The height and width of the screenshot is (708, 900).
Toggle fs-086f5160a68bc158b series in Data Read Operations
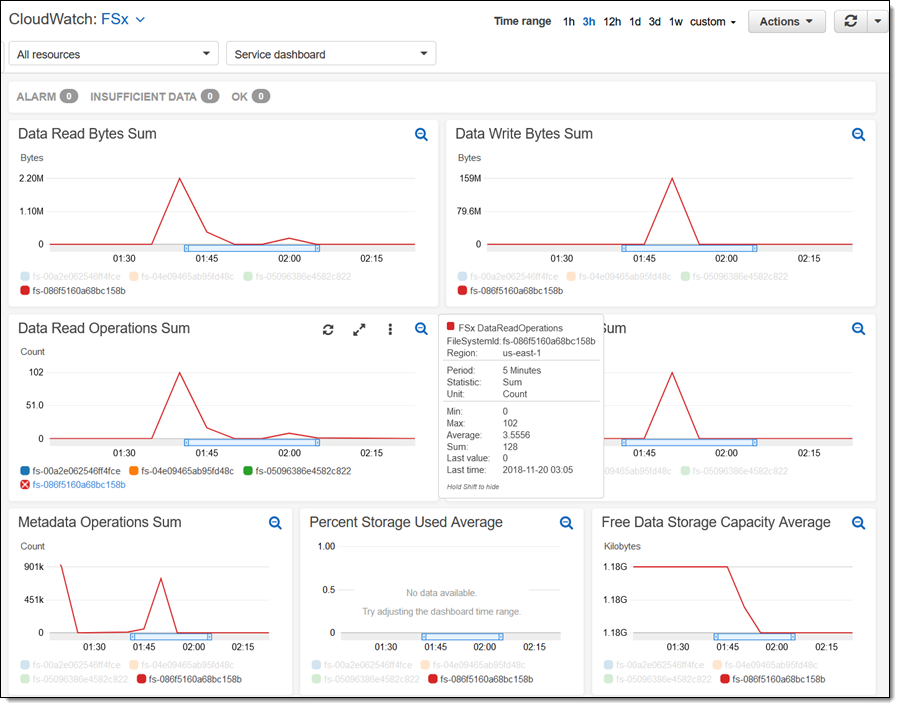click(x=72, y=485)
